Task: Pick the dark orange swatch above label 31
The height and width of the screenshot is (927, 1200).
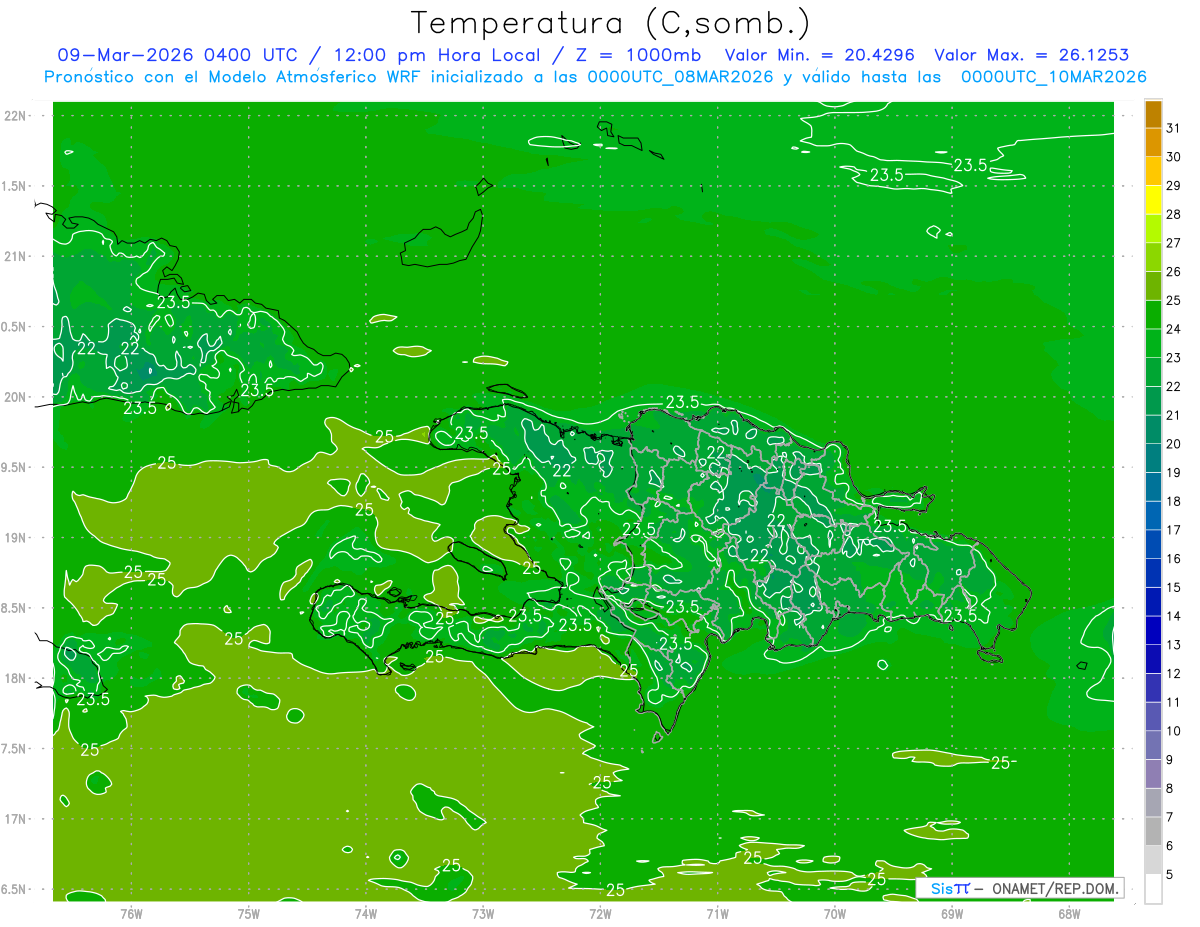Action: [1153, 114]
